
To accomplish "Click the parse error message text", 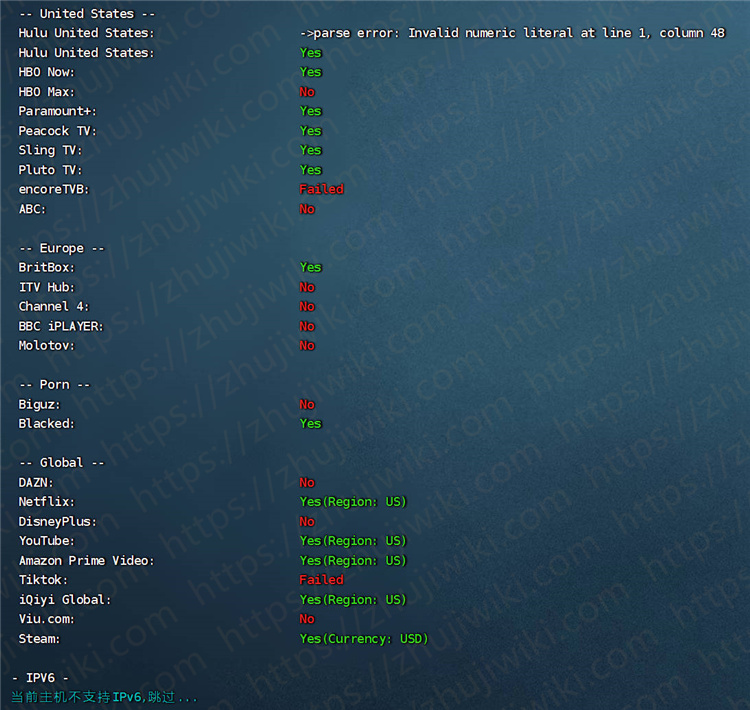I will click(x=512, y=33).
